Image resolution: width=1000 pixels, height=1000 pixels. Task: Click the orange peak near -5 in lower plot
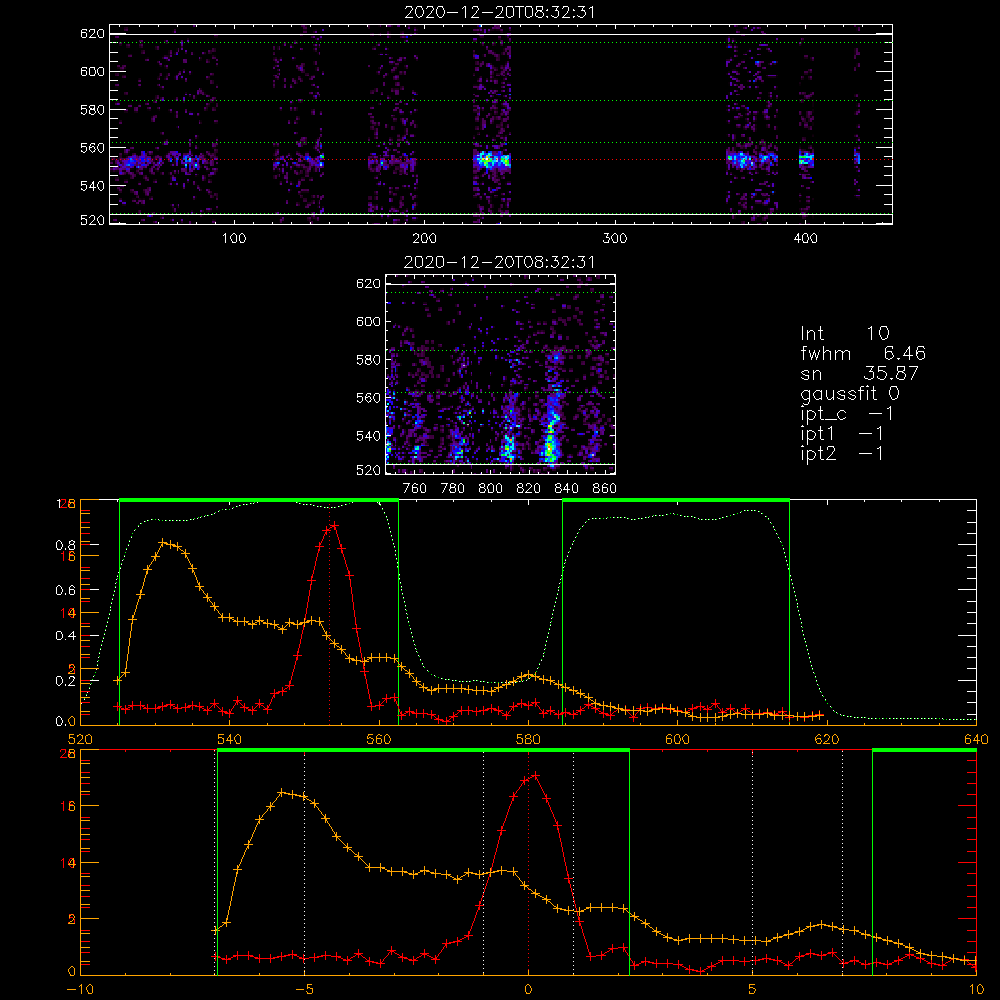(x=282, y=792)
